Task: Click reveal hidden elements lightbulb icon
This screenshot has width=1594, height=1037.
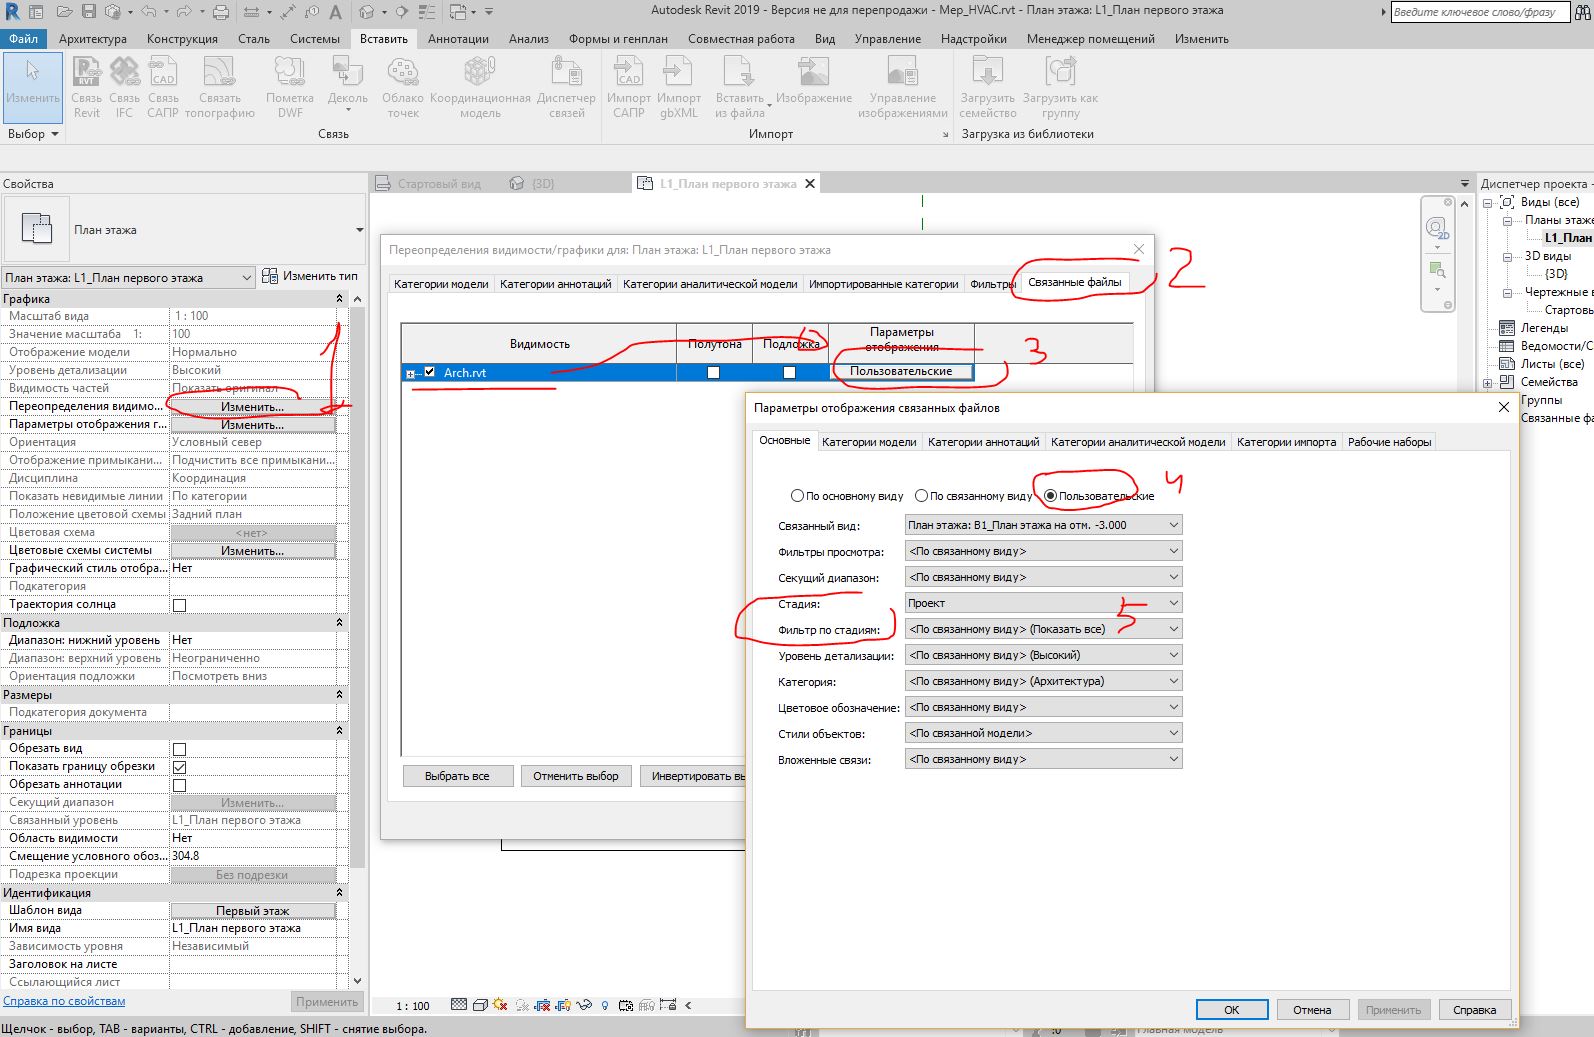Action: pyautogui.click(x=605, y=1005)
